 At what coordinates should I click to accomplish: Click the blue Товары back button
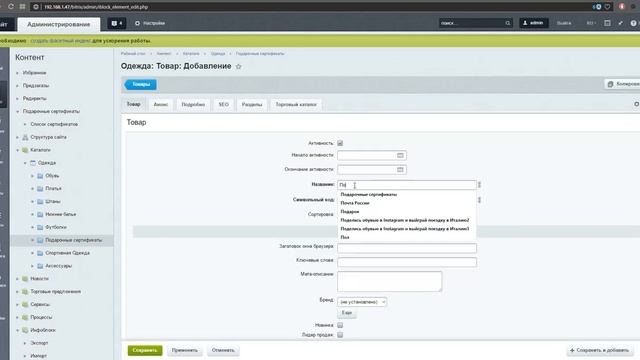pos(140,84)
